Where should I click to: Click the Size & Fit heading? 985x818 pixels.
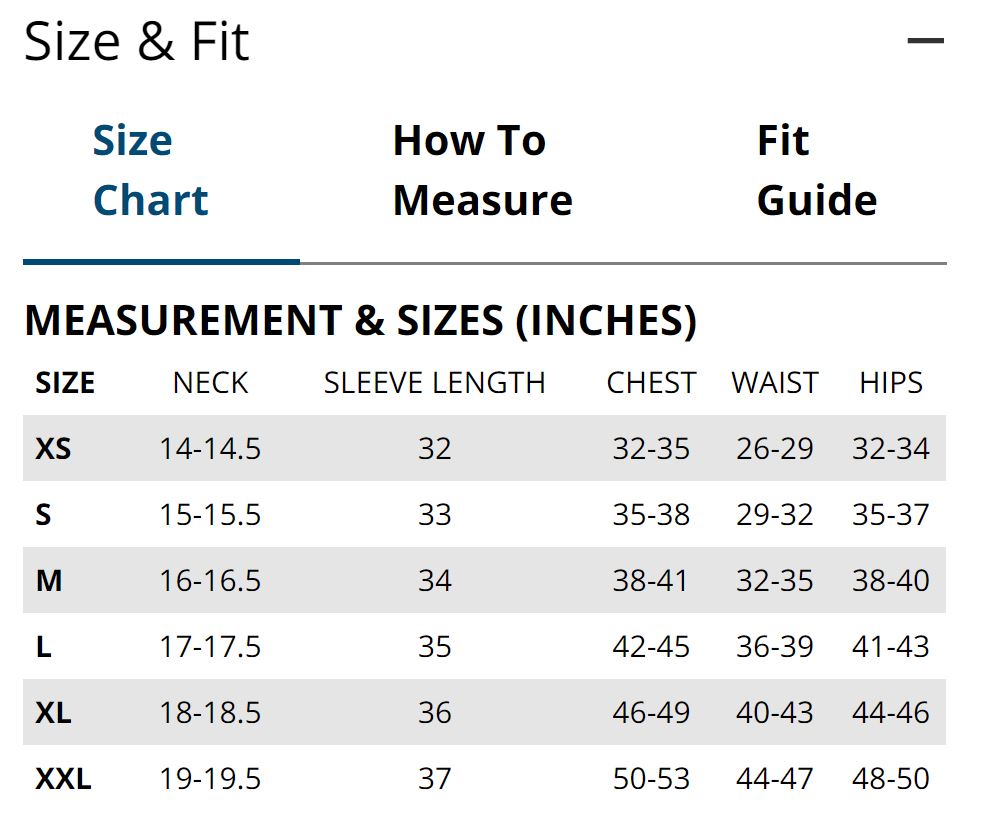point(136,41)
